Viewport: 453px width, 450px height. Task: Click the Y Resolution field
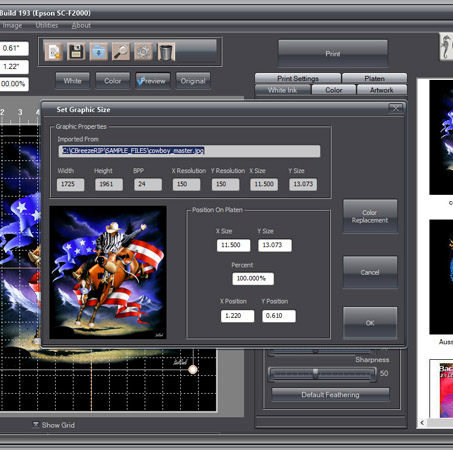(x=225, y=184)
